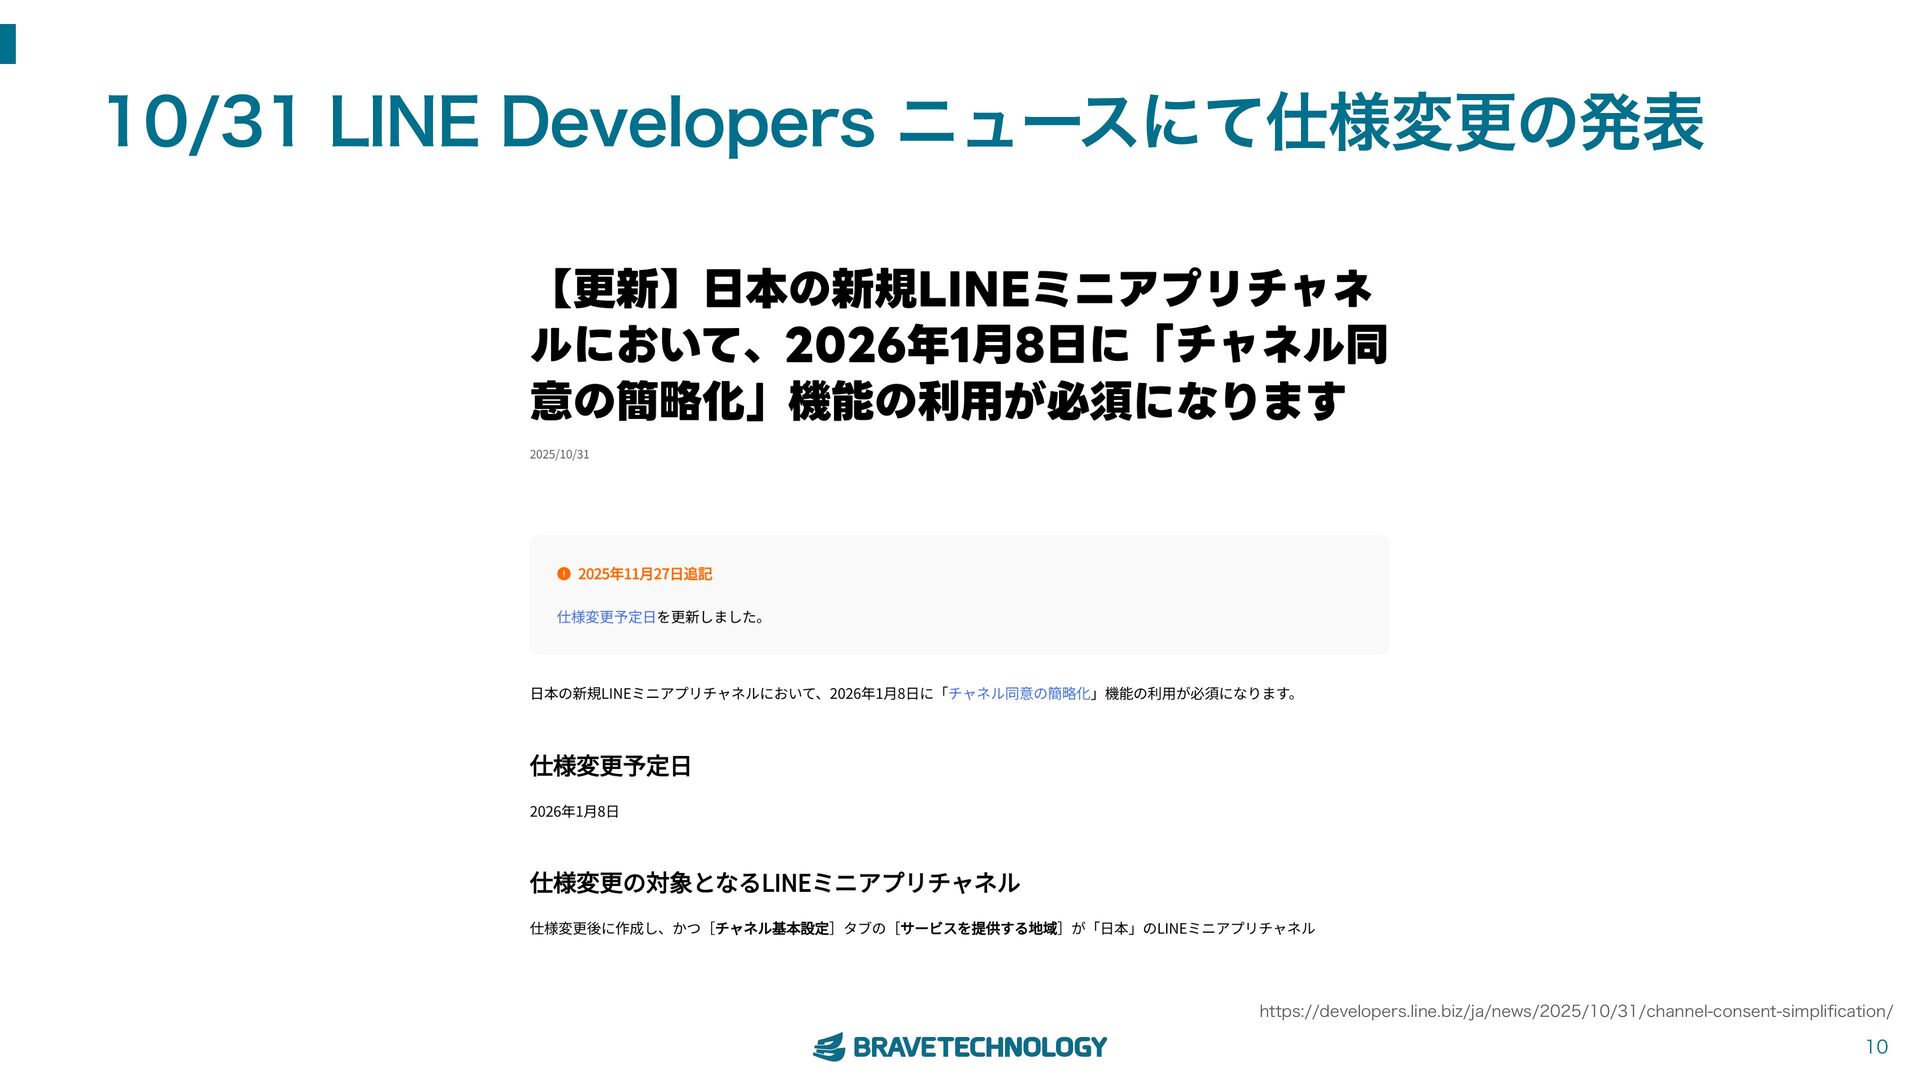This screenshot has width=1920, height=1080.
Task: Click the article date 2025/10/31
Action: pyautogui.click(x=559, y=454)
